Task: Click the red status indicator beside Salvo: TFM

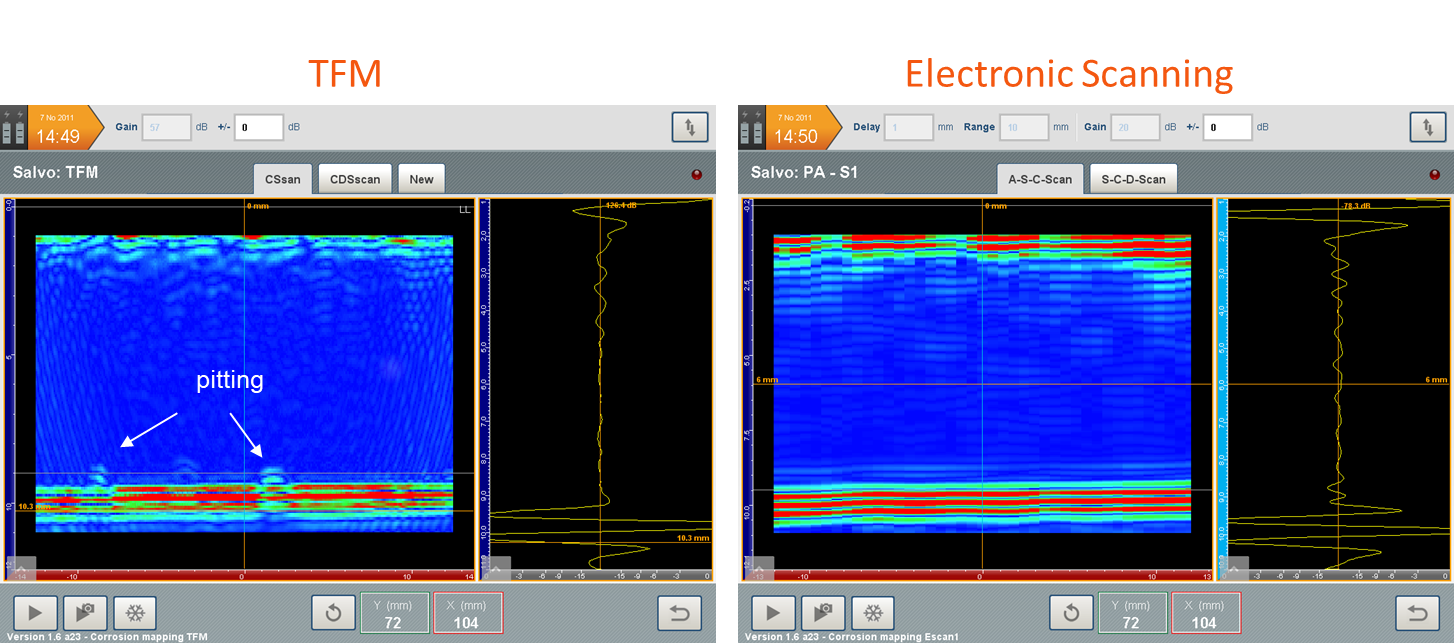Action: [696, 175]
